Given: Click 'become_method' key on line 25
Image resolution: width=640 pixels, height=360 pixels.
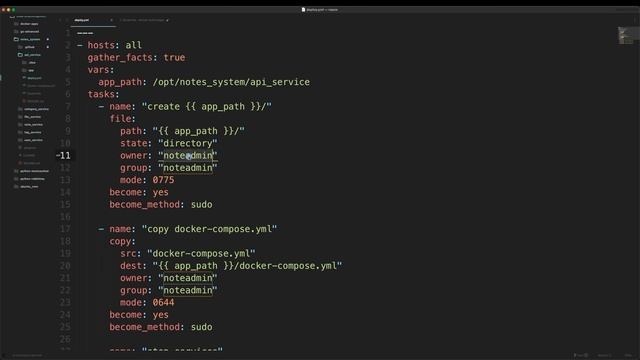Looking at the screenshot, I should 144,327.
